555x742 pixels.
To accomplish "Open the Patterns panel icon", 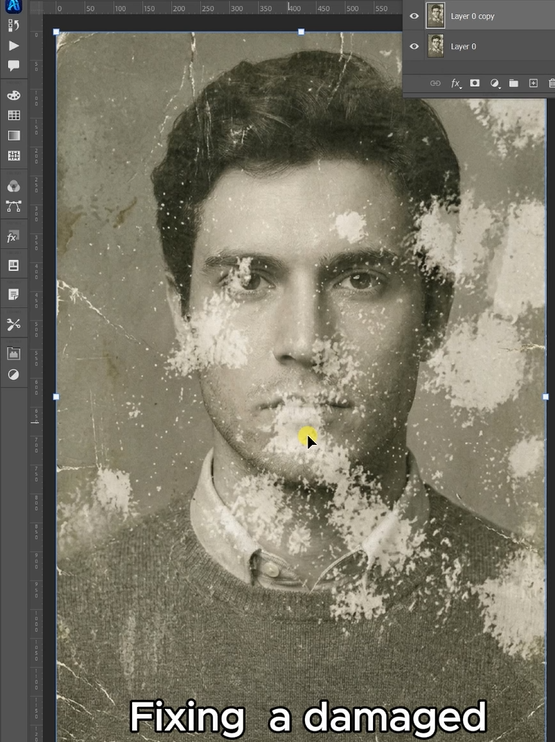I will (x=14, y=156).
